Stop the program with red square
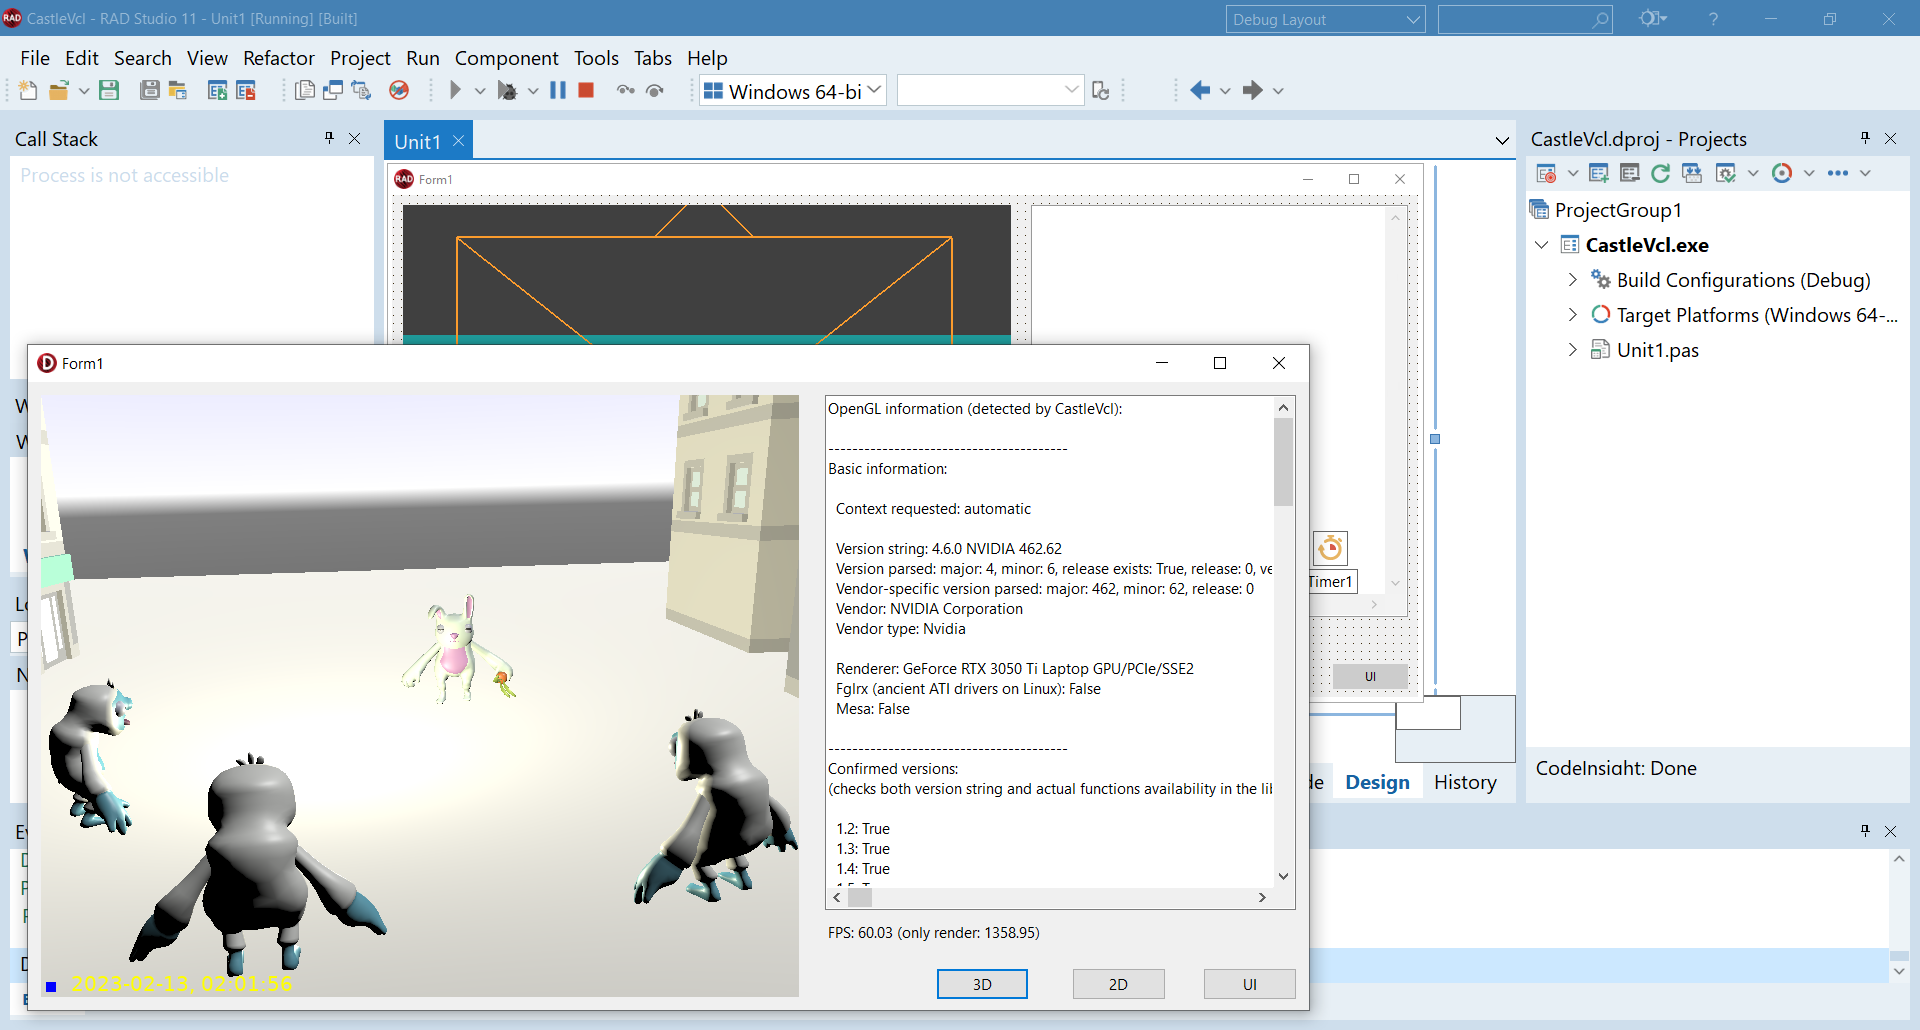Viewport: 1920px width, 1030px height. (x=587, y=91)
